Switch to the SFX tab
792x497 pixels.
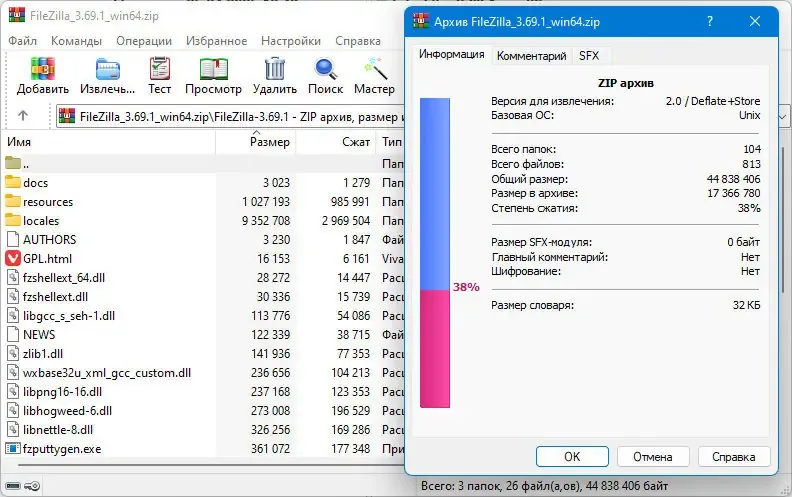[x=589, y=56]
